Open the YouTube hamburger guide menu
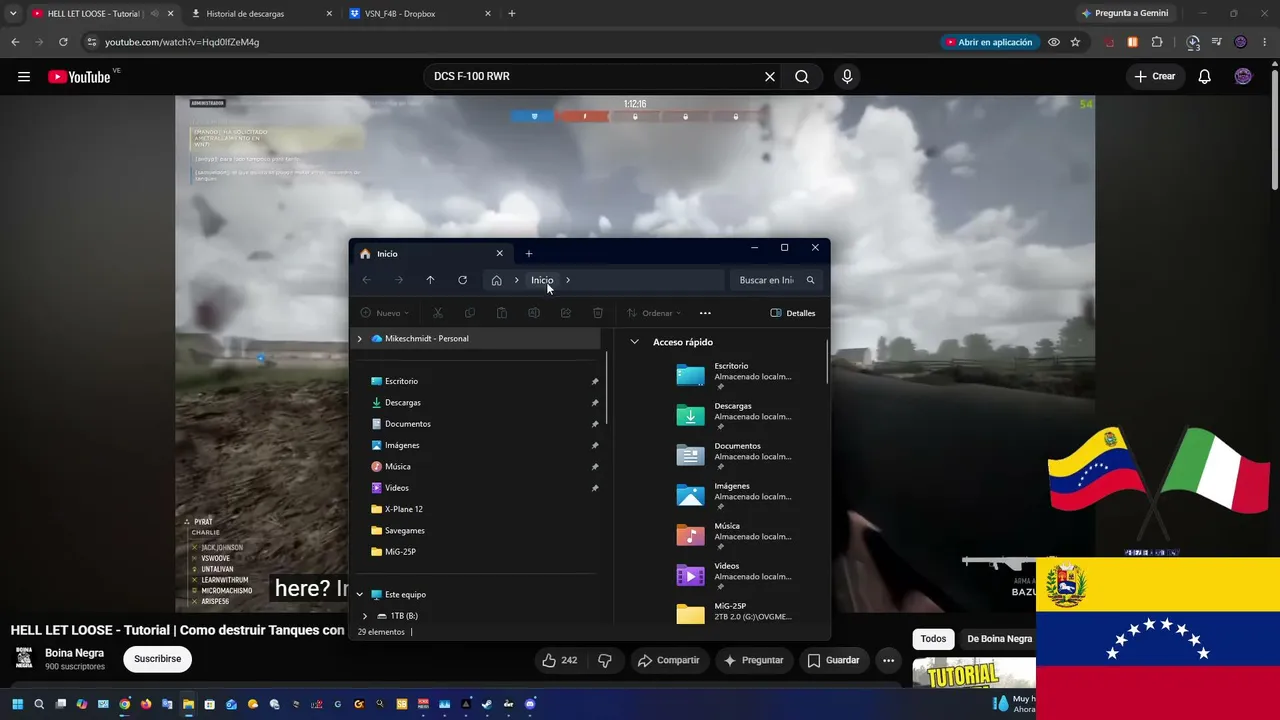Image resolution: width=1280 pixels, height=720 pixels. (x=24, y=77)
